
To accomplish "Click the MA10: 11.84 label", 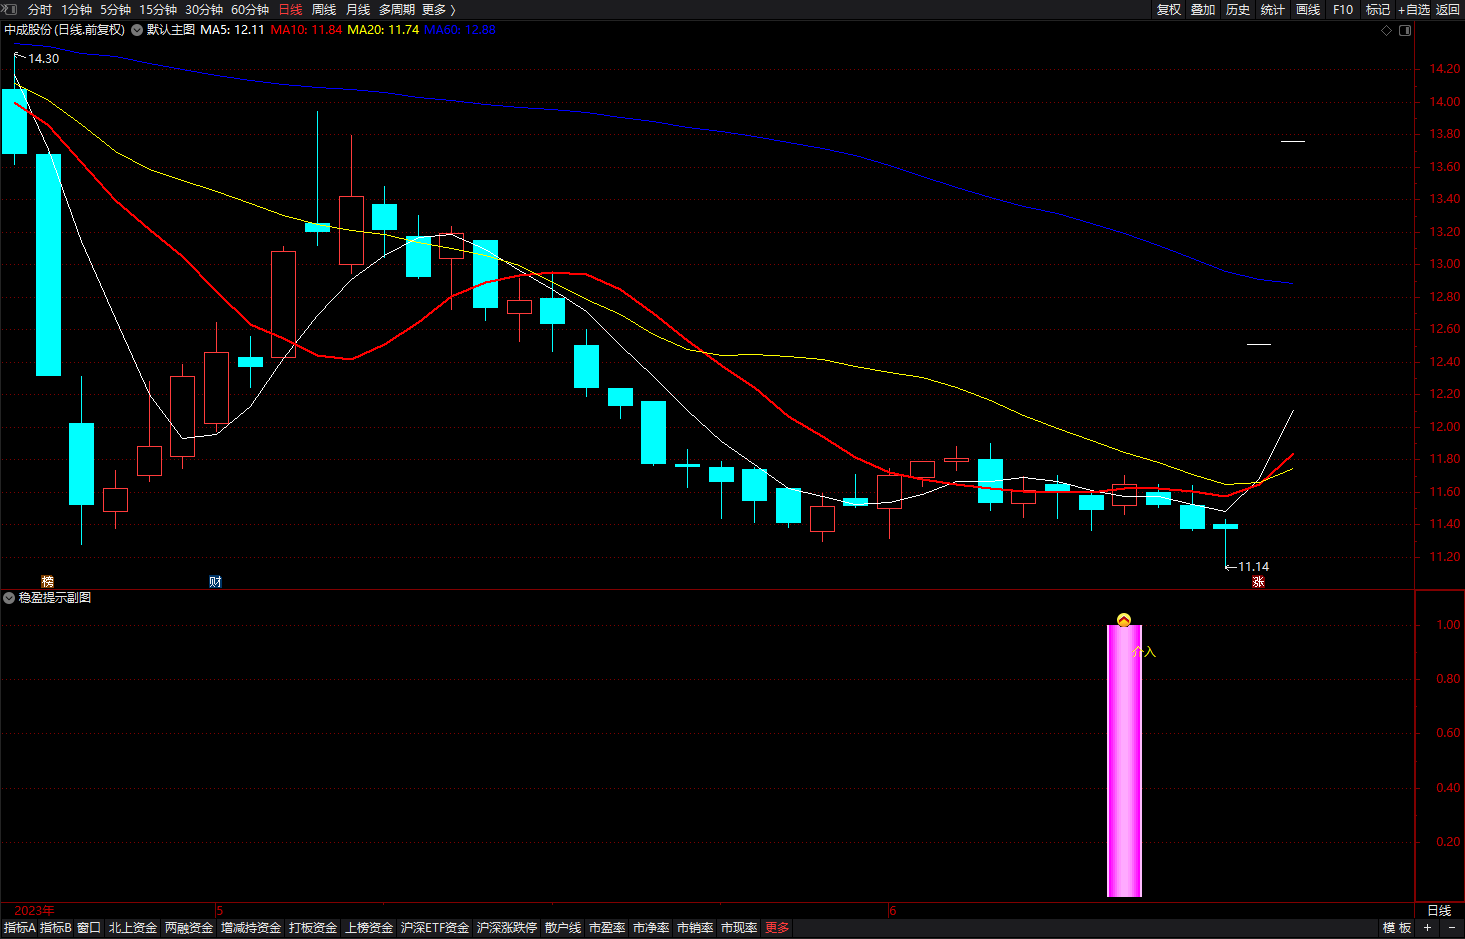I will point(306,30).
